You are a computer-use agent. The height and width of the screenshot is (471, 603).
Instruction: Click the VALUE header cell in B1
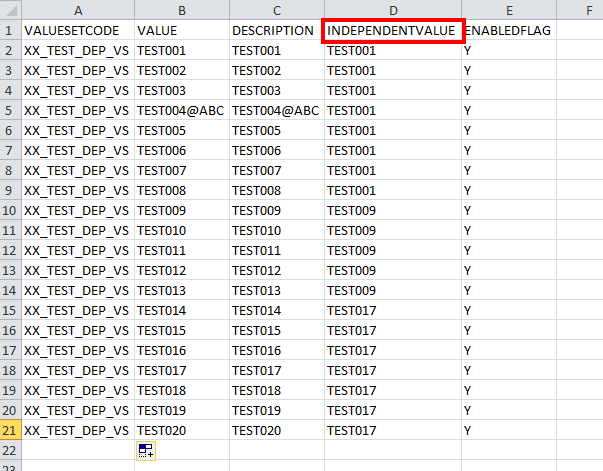click(182, 30)
